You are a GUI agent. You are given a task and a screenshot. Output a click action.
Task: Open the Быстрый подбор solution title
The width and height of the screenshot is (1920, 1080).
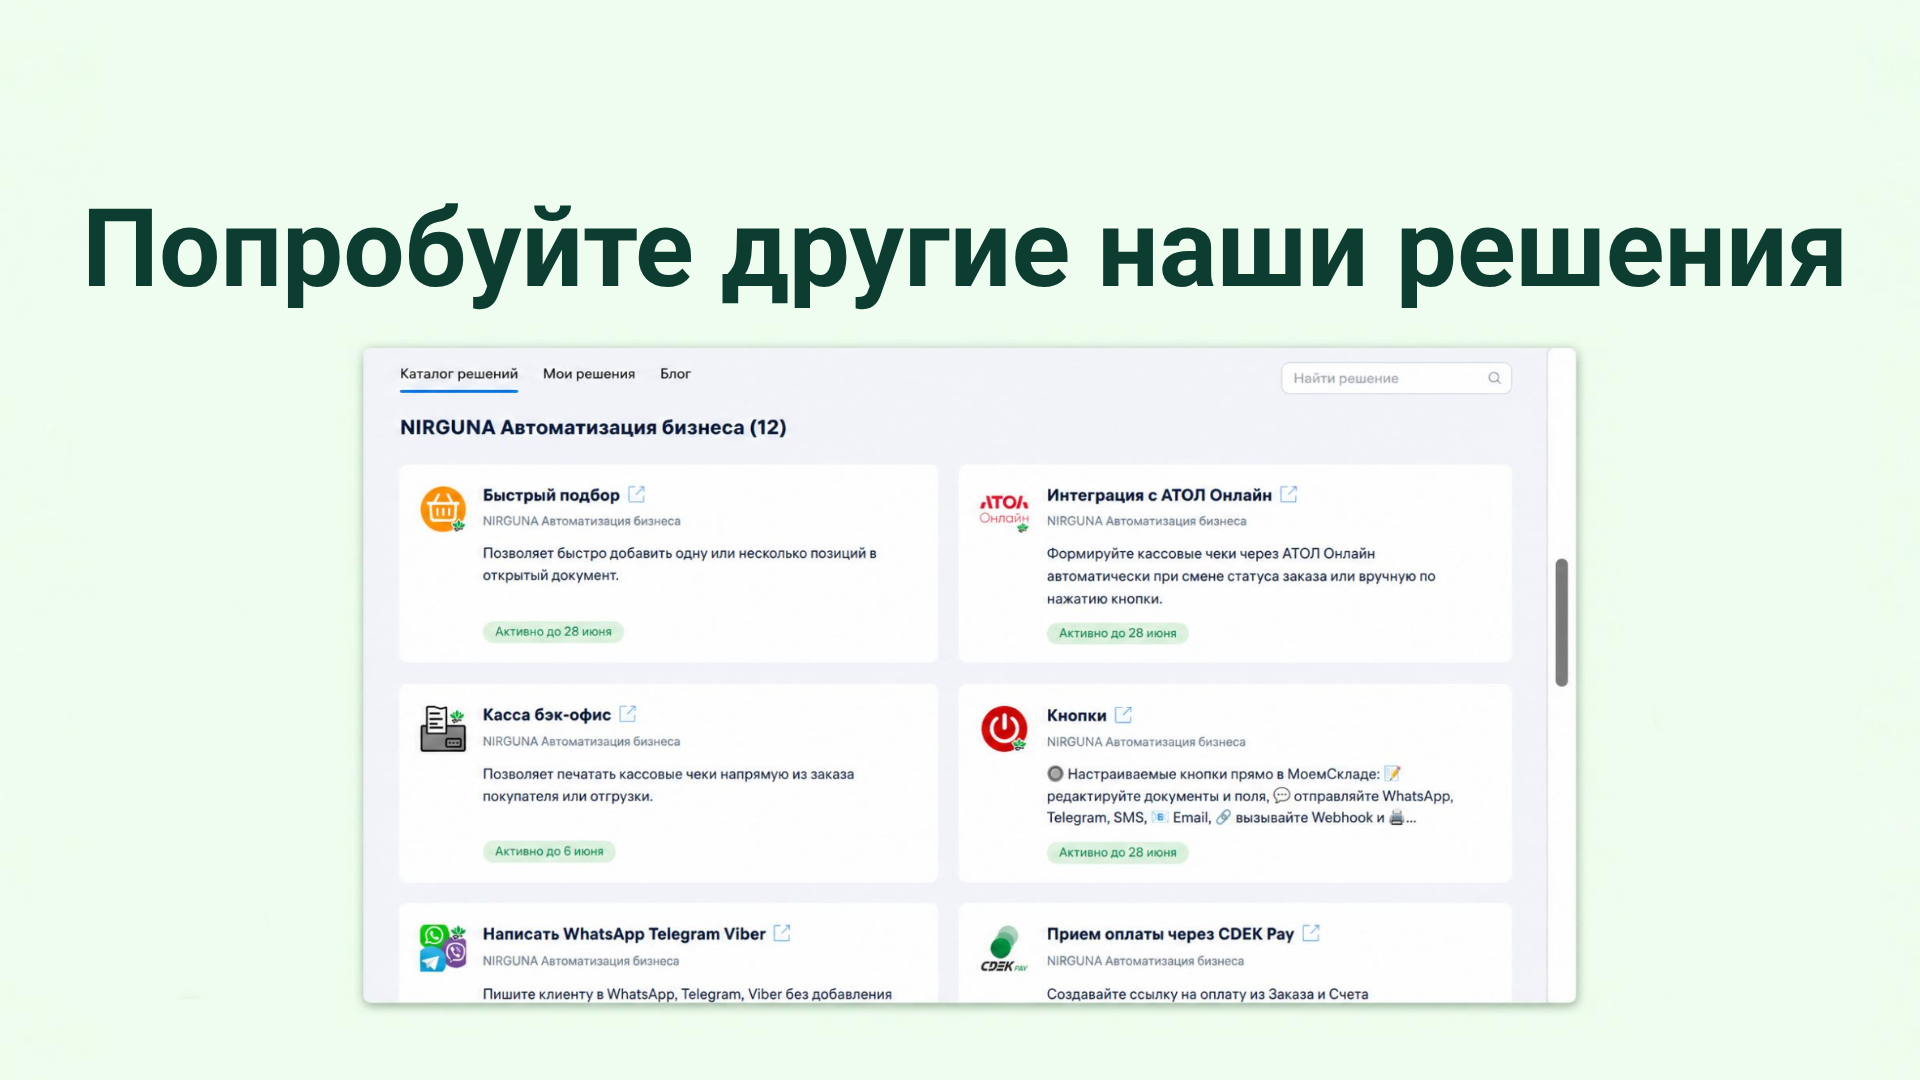(x=551, y=495)
